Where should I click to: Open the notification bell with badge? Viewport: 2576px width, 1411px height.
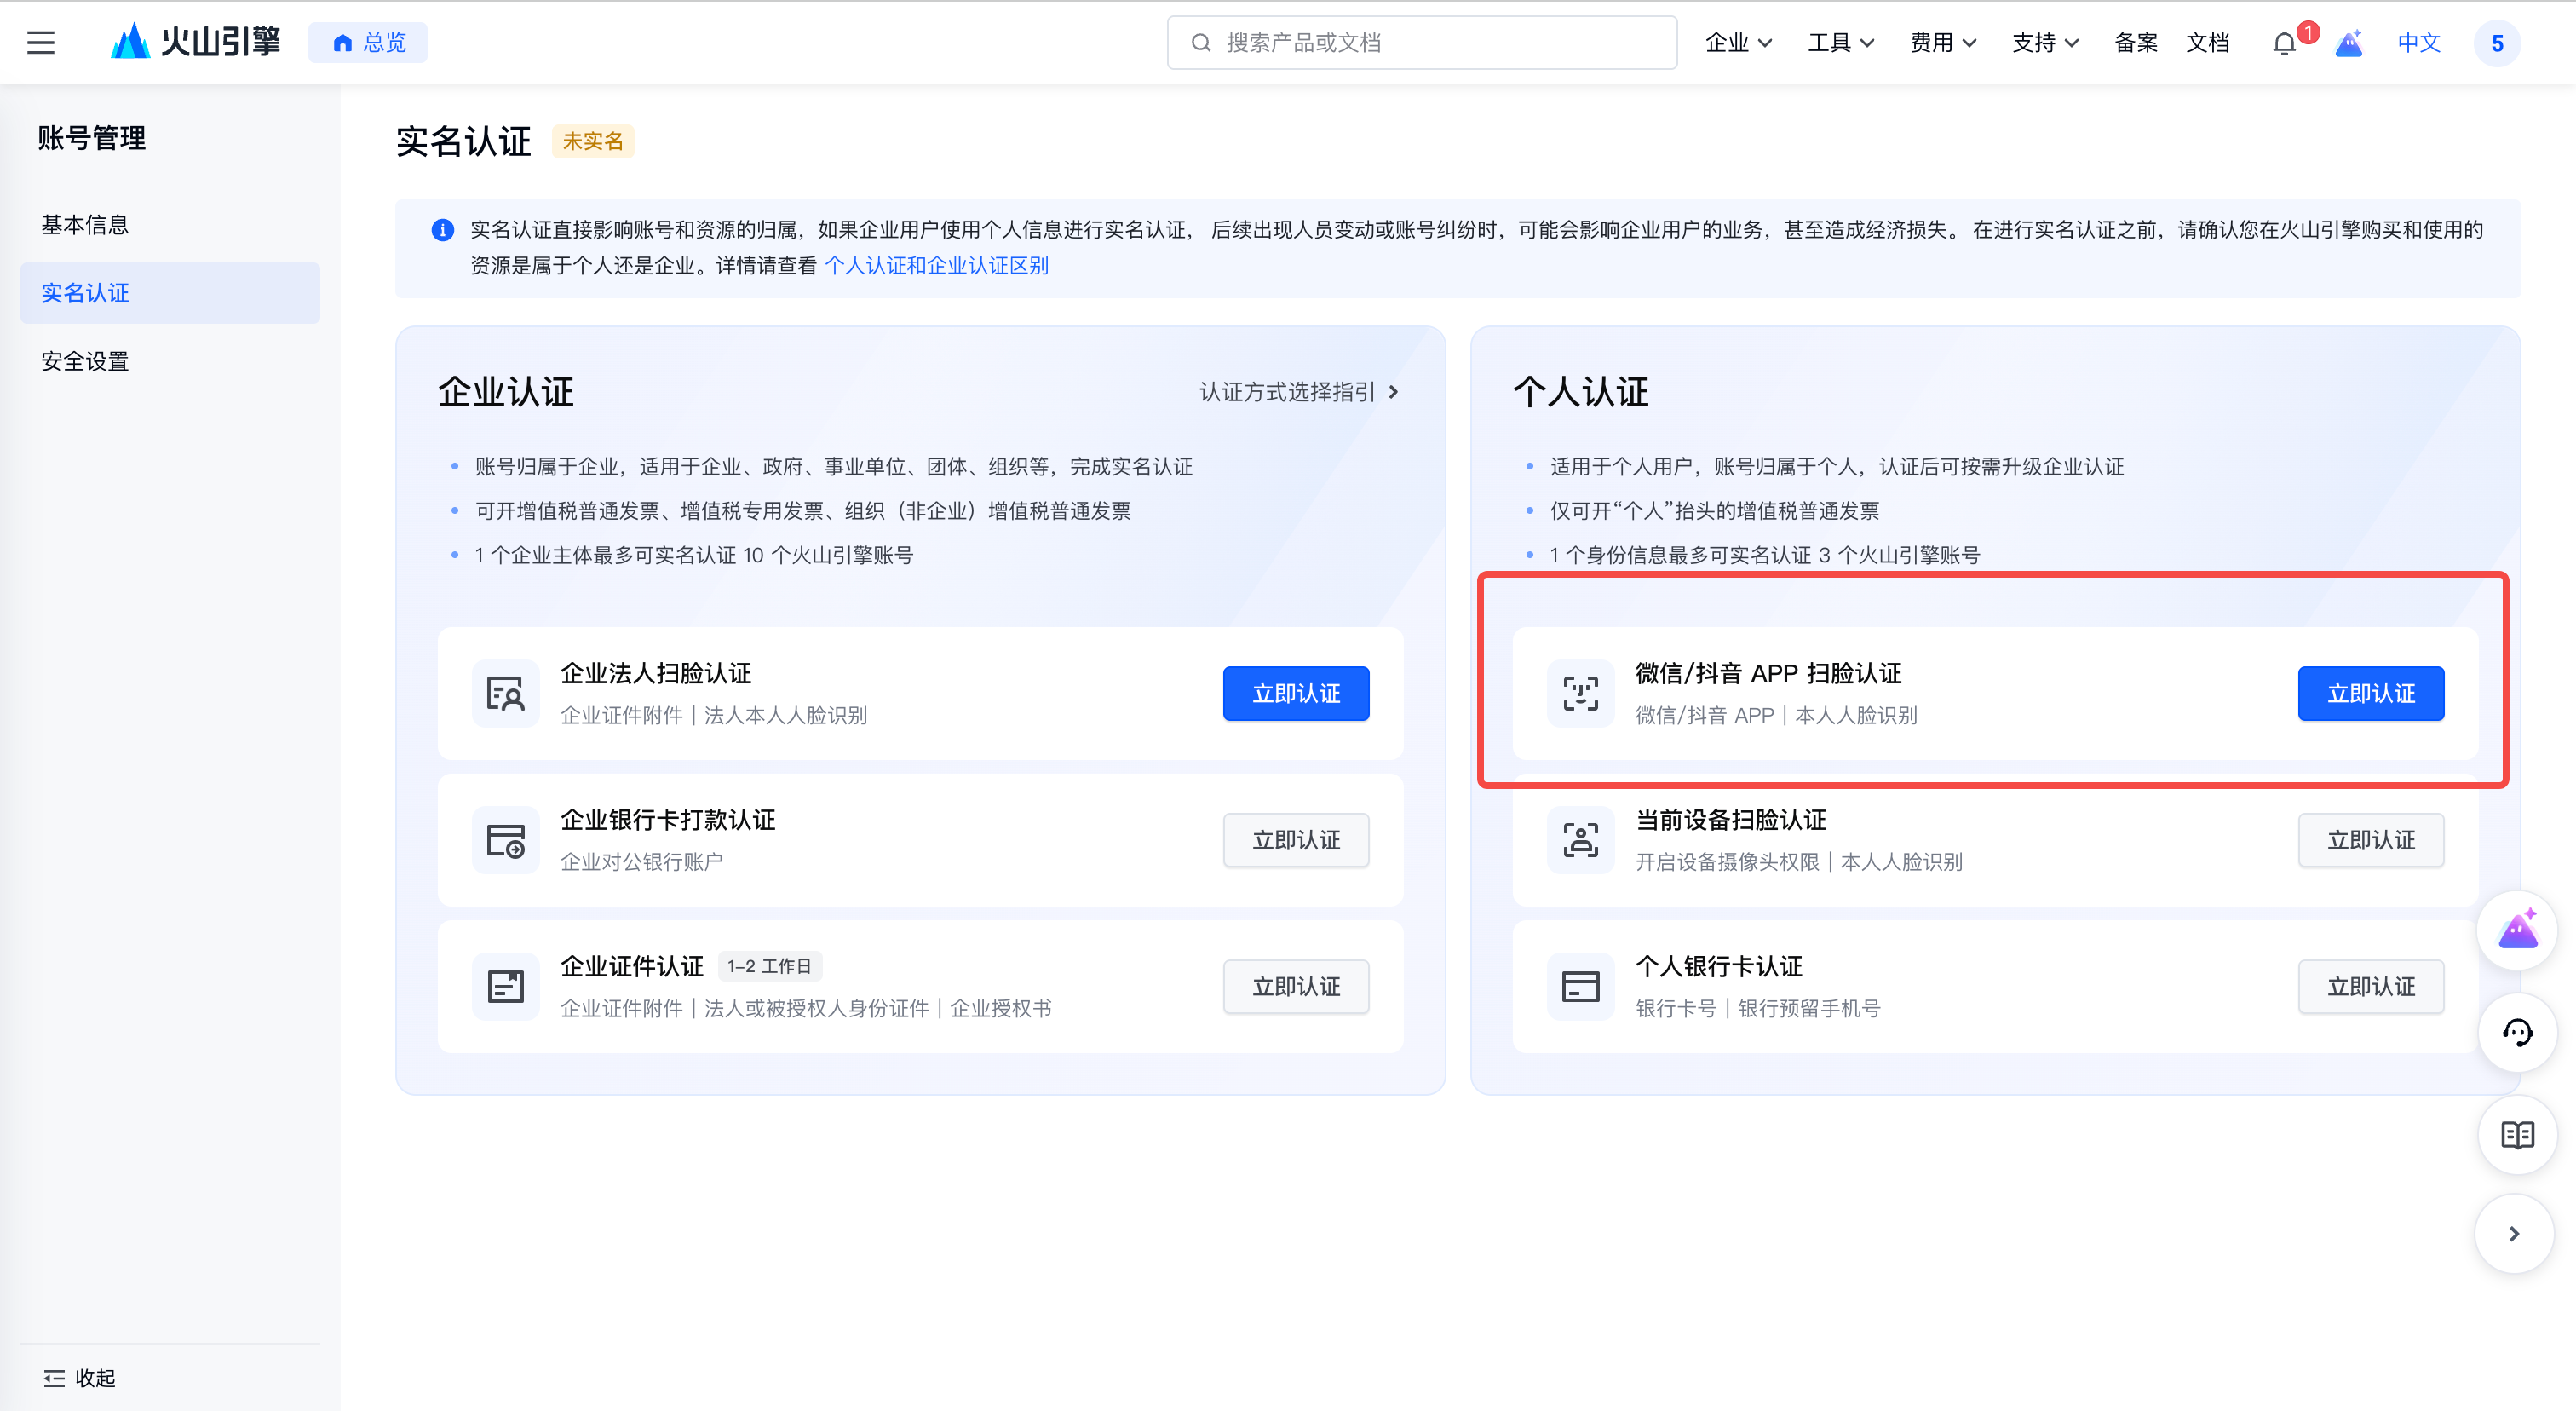coord(2283,42)
